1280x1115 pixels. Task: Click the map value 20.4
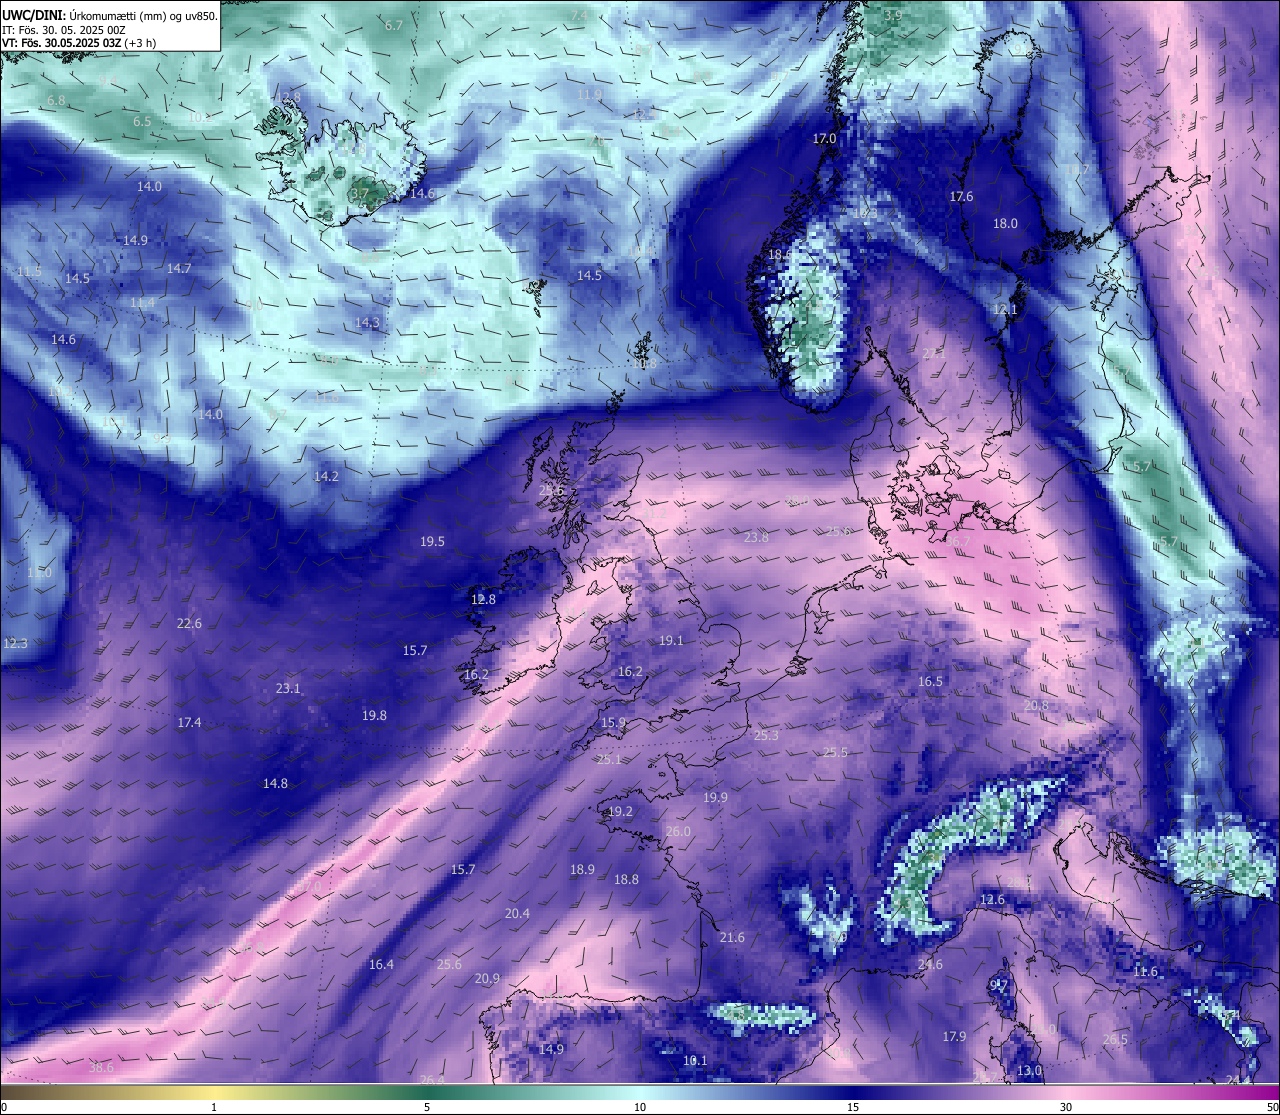coord(517,913)
